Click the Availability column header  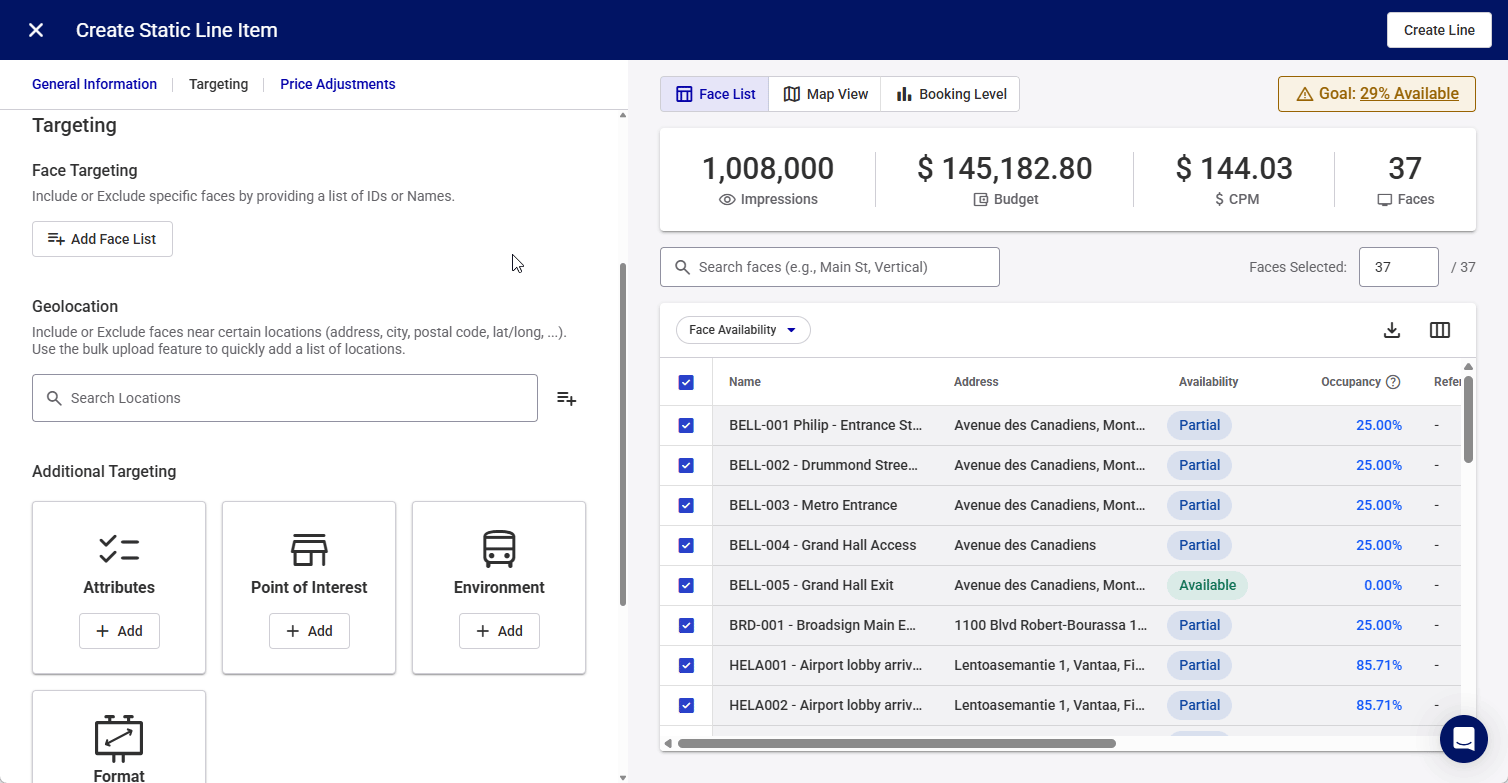tap(1208, 382)
